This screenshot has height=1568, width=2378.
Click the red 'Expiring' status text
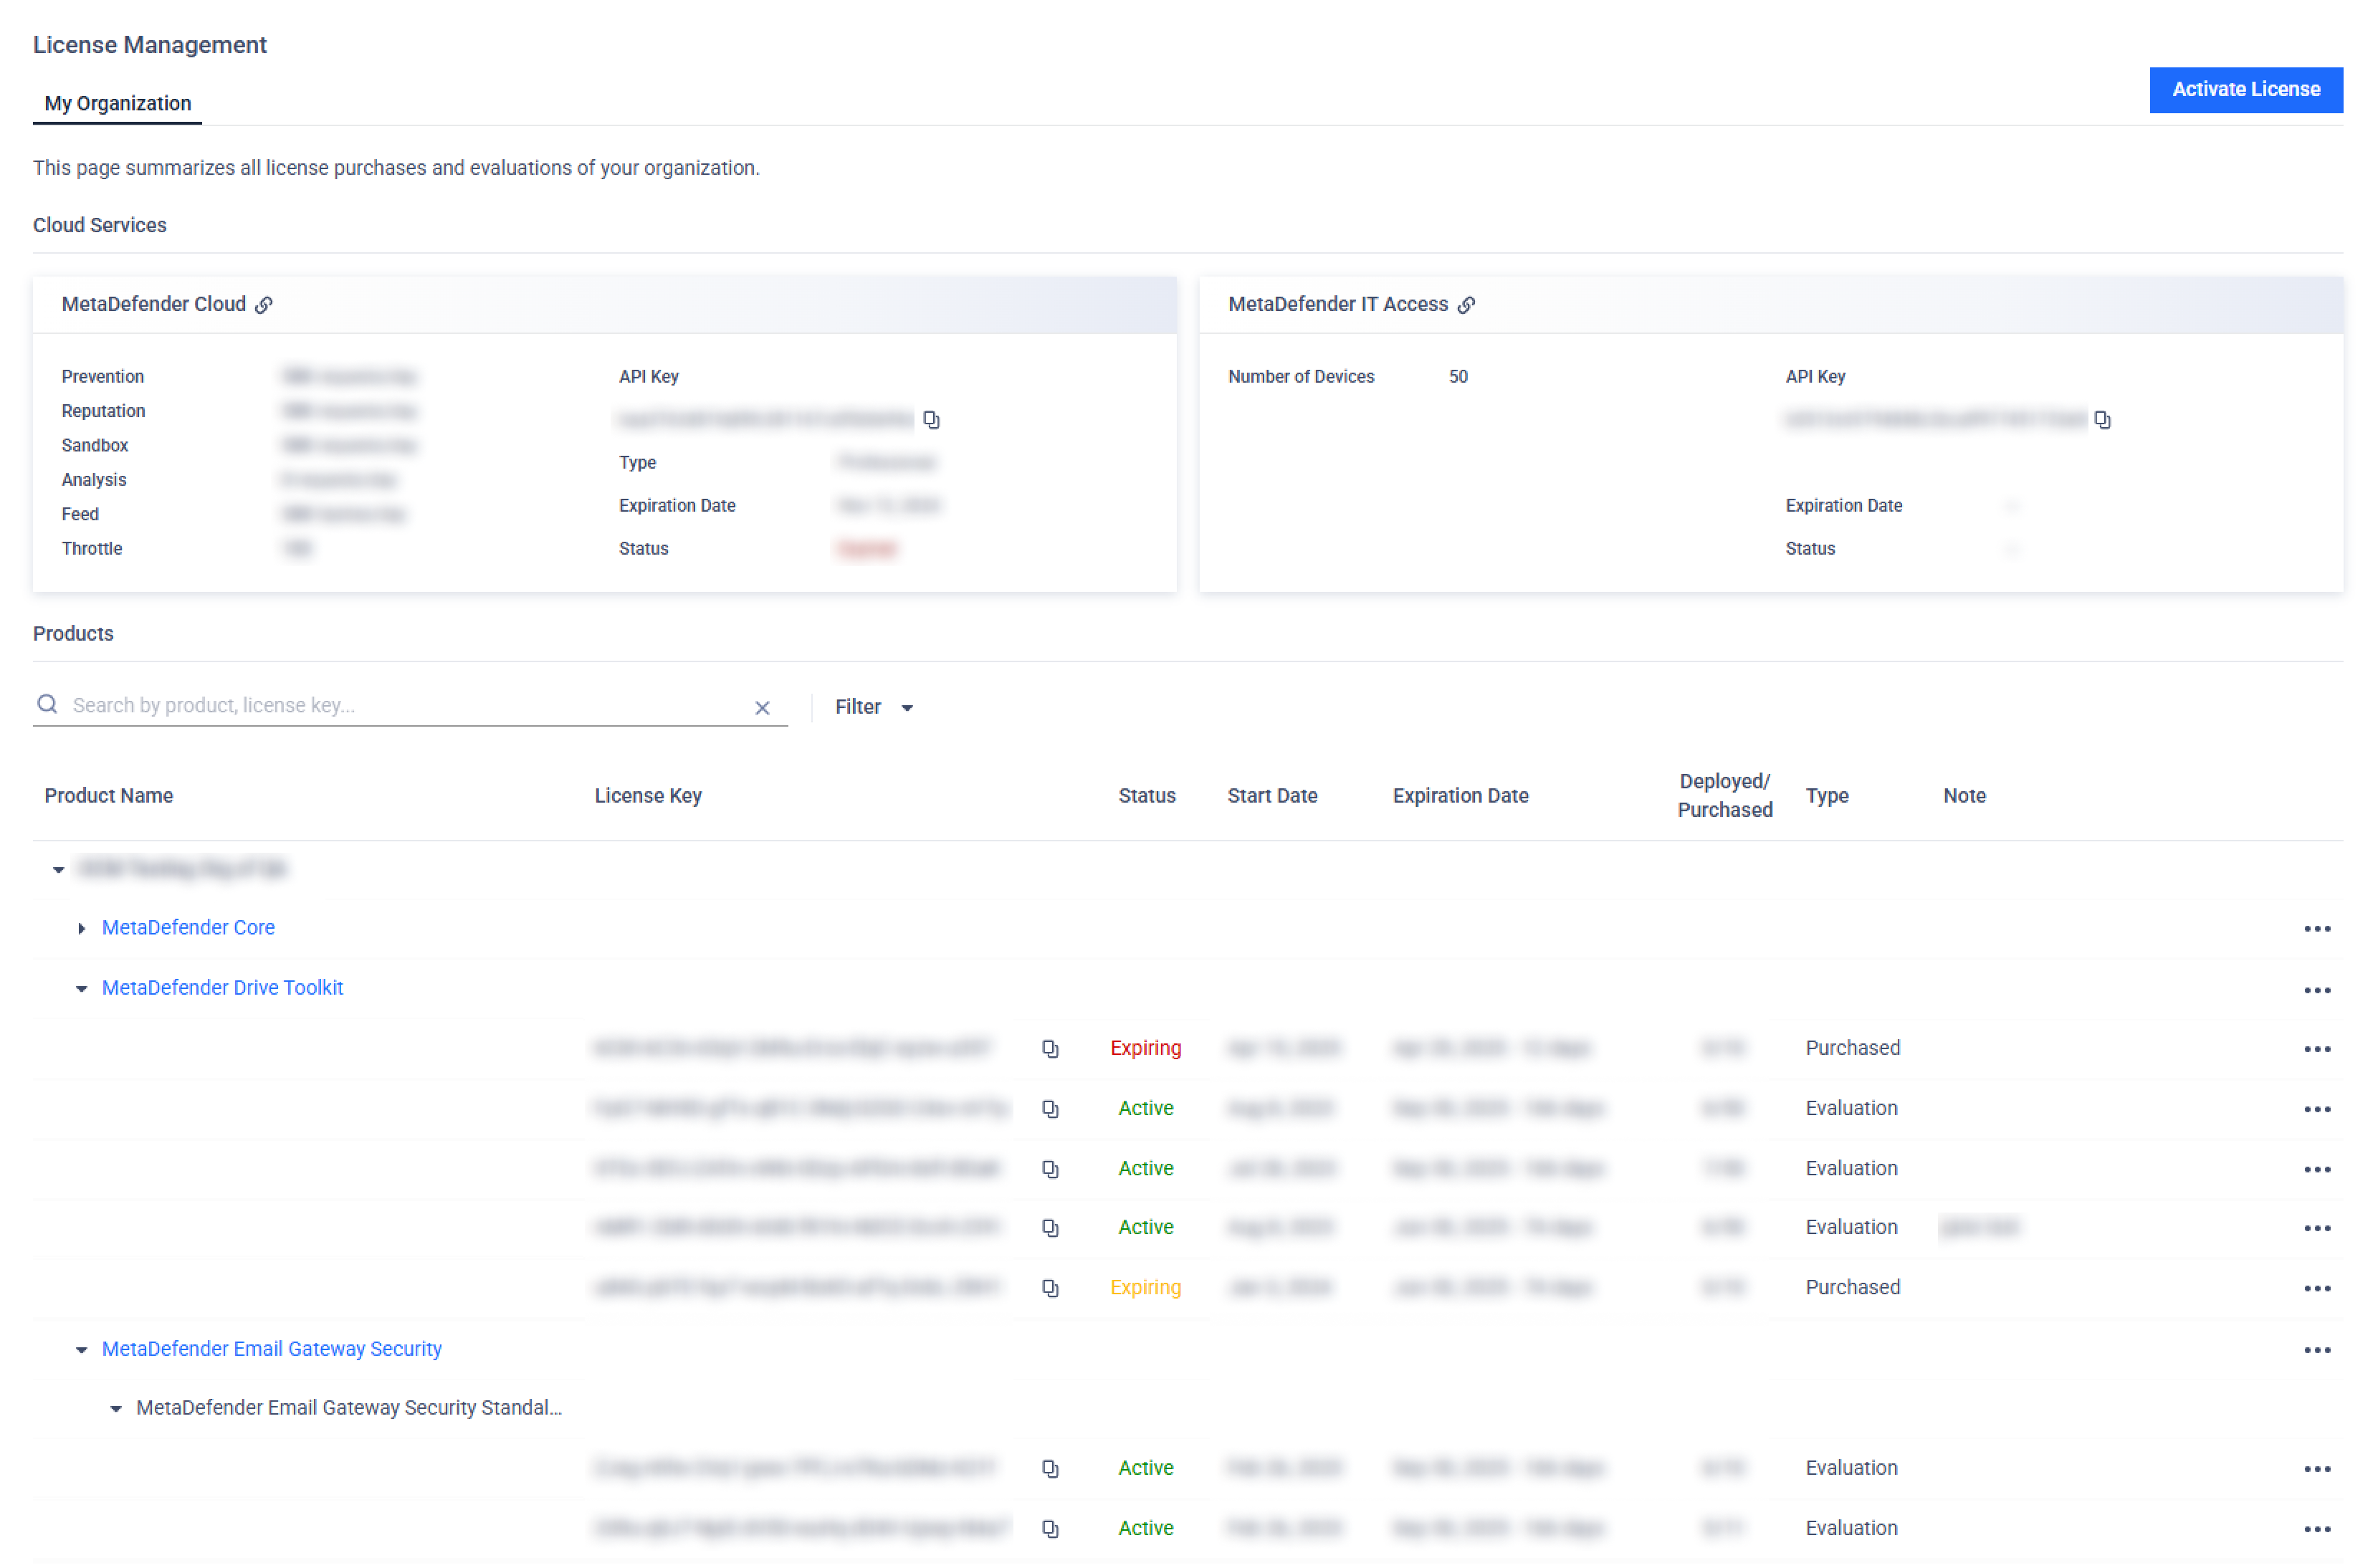[x=1145, y=1047]
